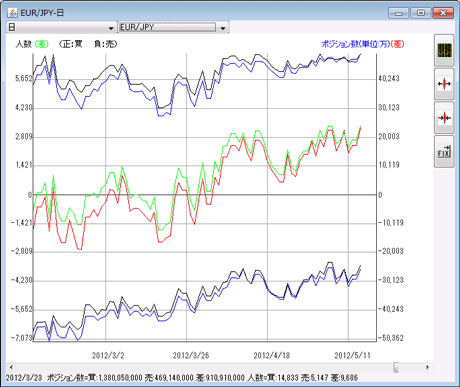Maximize the EUR/JPY-日 window
Screen dimensions: 460x387
[x=421, y=13]
